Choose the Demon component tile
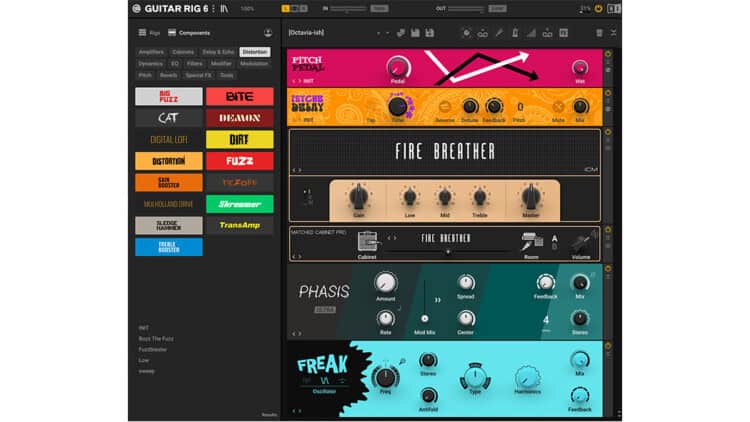The height and width of the screenshot is (422, 750). [x=240, y=118]
